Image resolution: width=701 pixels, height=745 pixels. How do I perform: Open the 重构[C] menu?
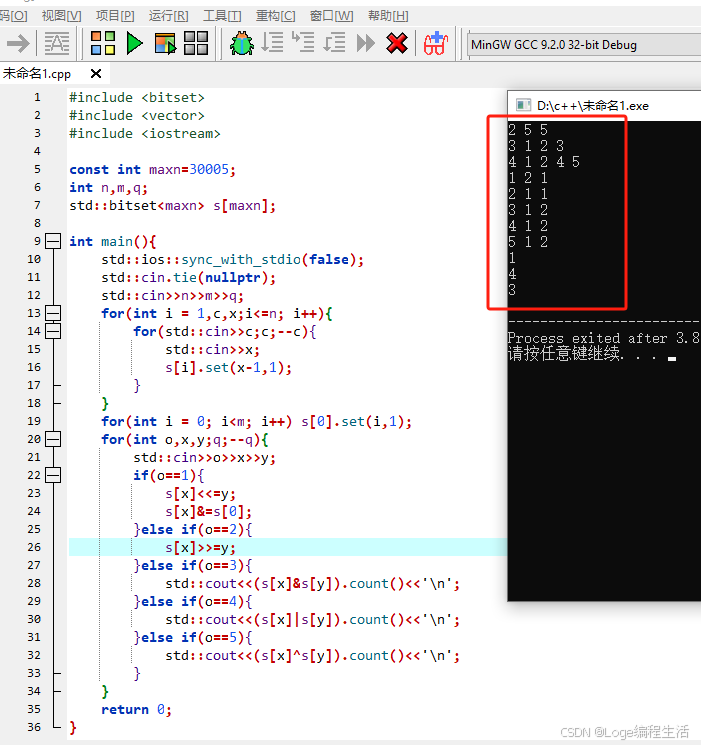(276, 16)
